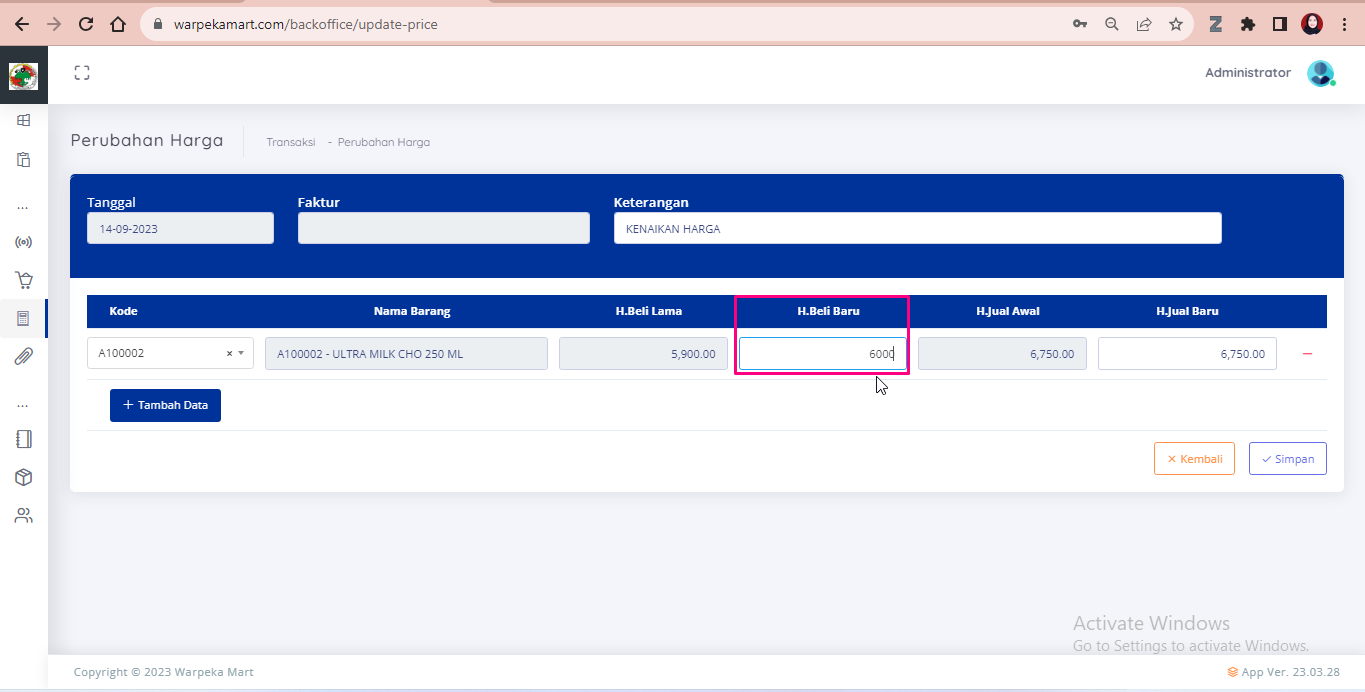View site lock information icon
1365x692 pixels.
(159, 24)
